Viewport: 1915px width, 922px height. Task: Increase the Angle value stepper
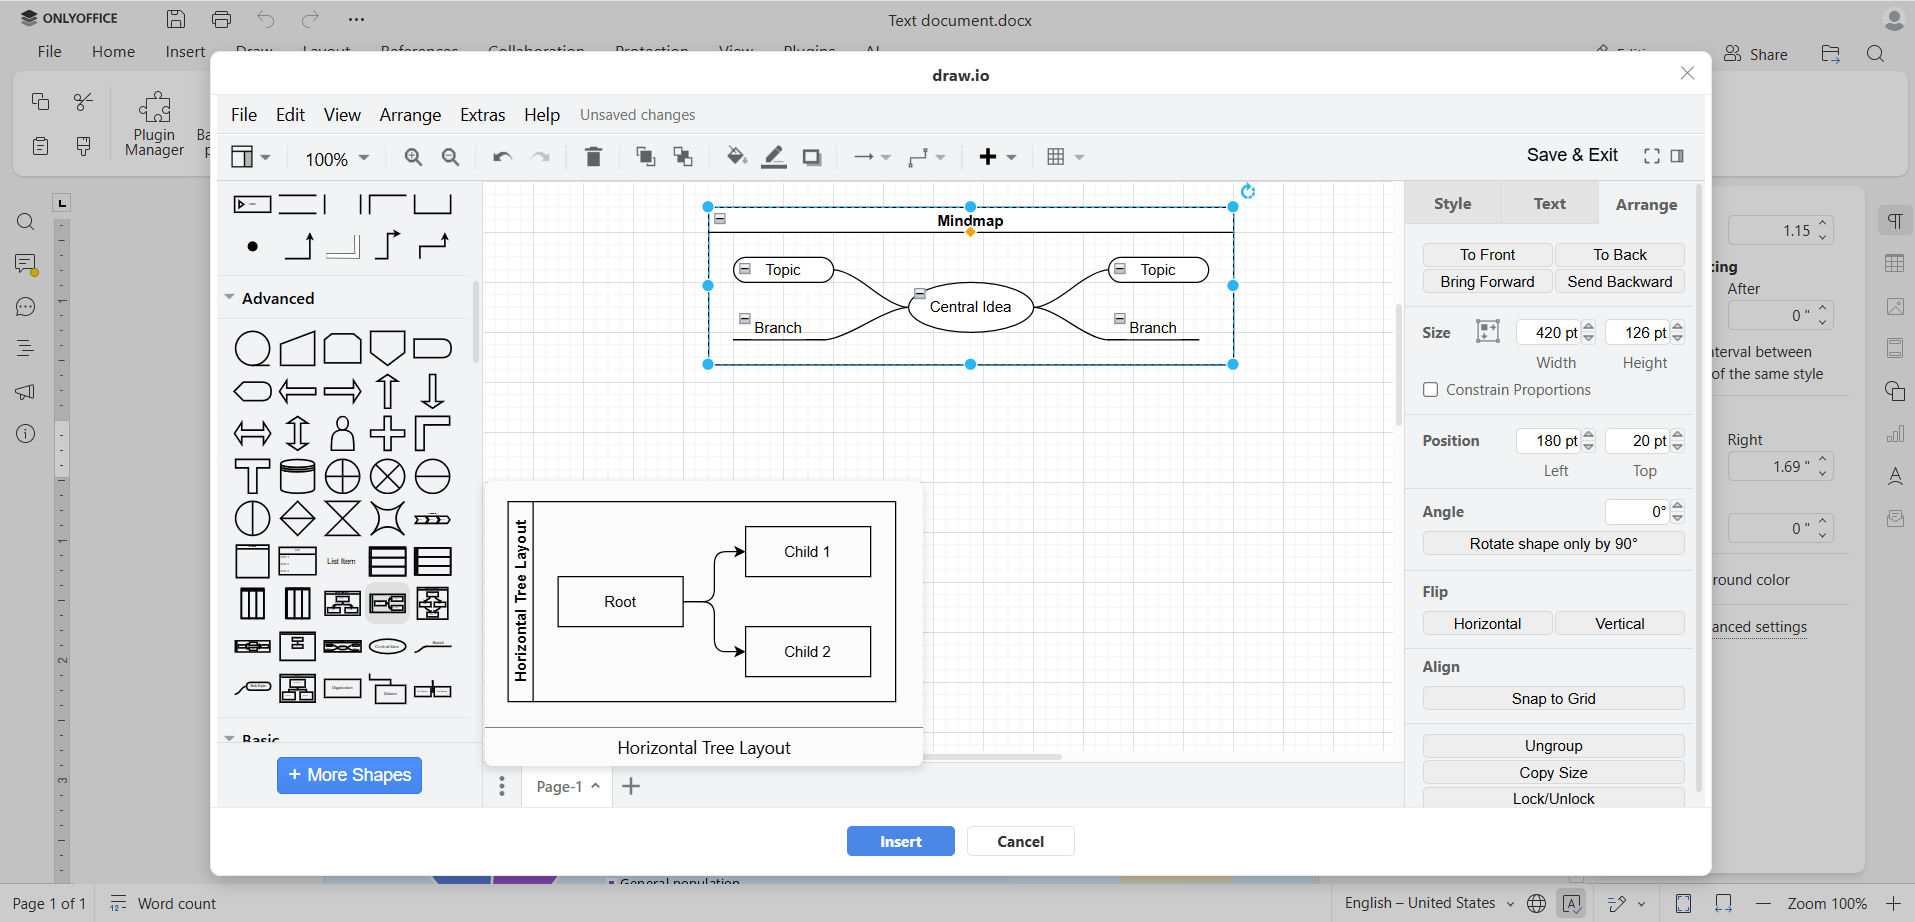[1677, 506]
